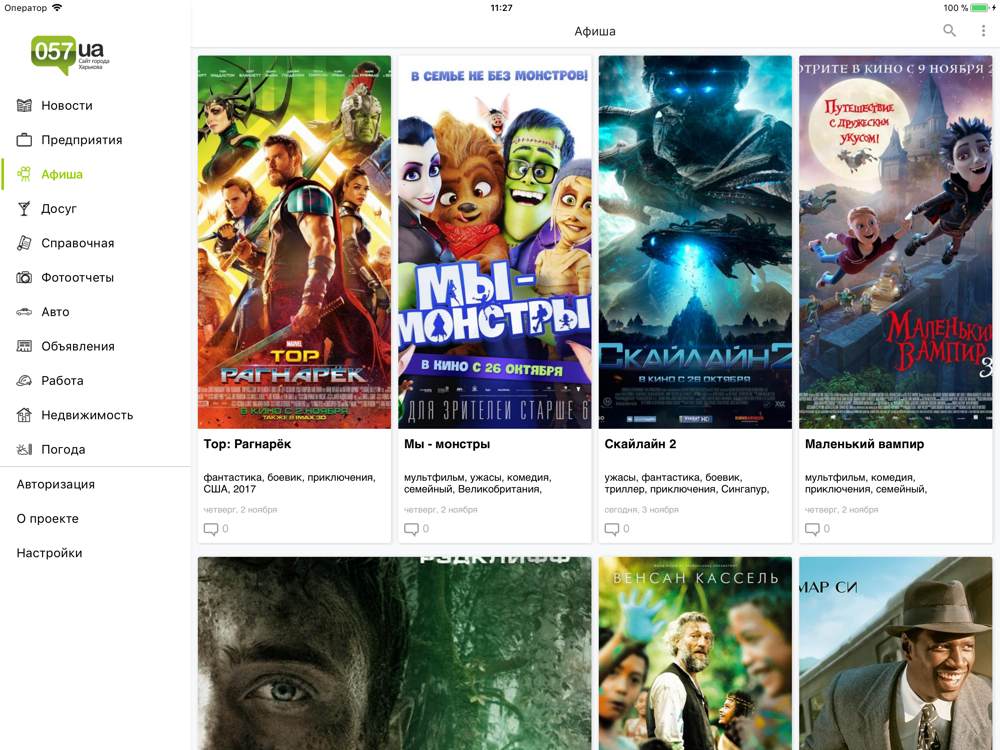
Task: Tap the Маленький вампир movie poster
Action: (x=895, y=242)
